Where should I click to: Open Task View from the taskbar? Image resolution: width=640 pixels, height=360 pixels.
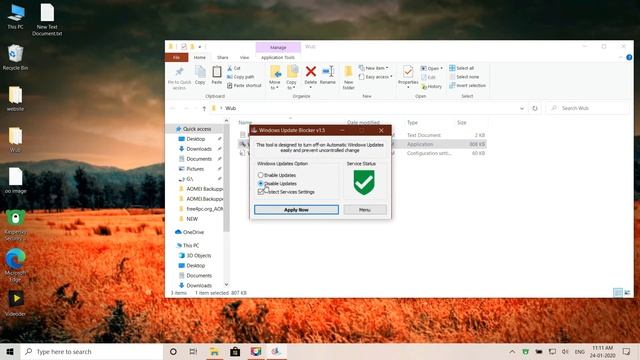click(193, 351)
